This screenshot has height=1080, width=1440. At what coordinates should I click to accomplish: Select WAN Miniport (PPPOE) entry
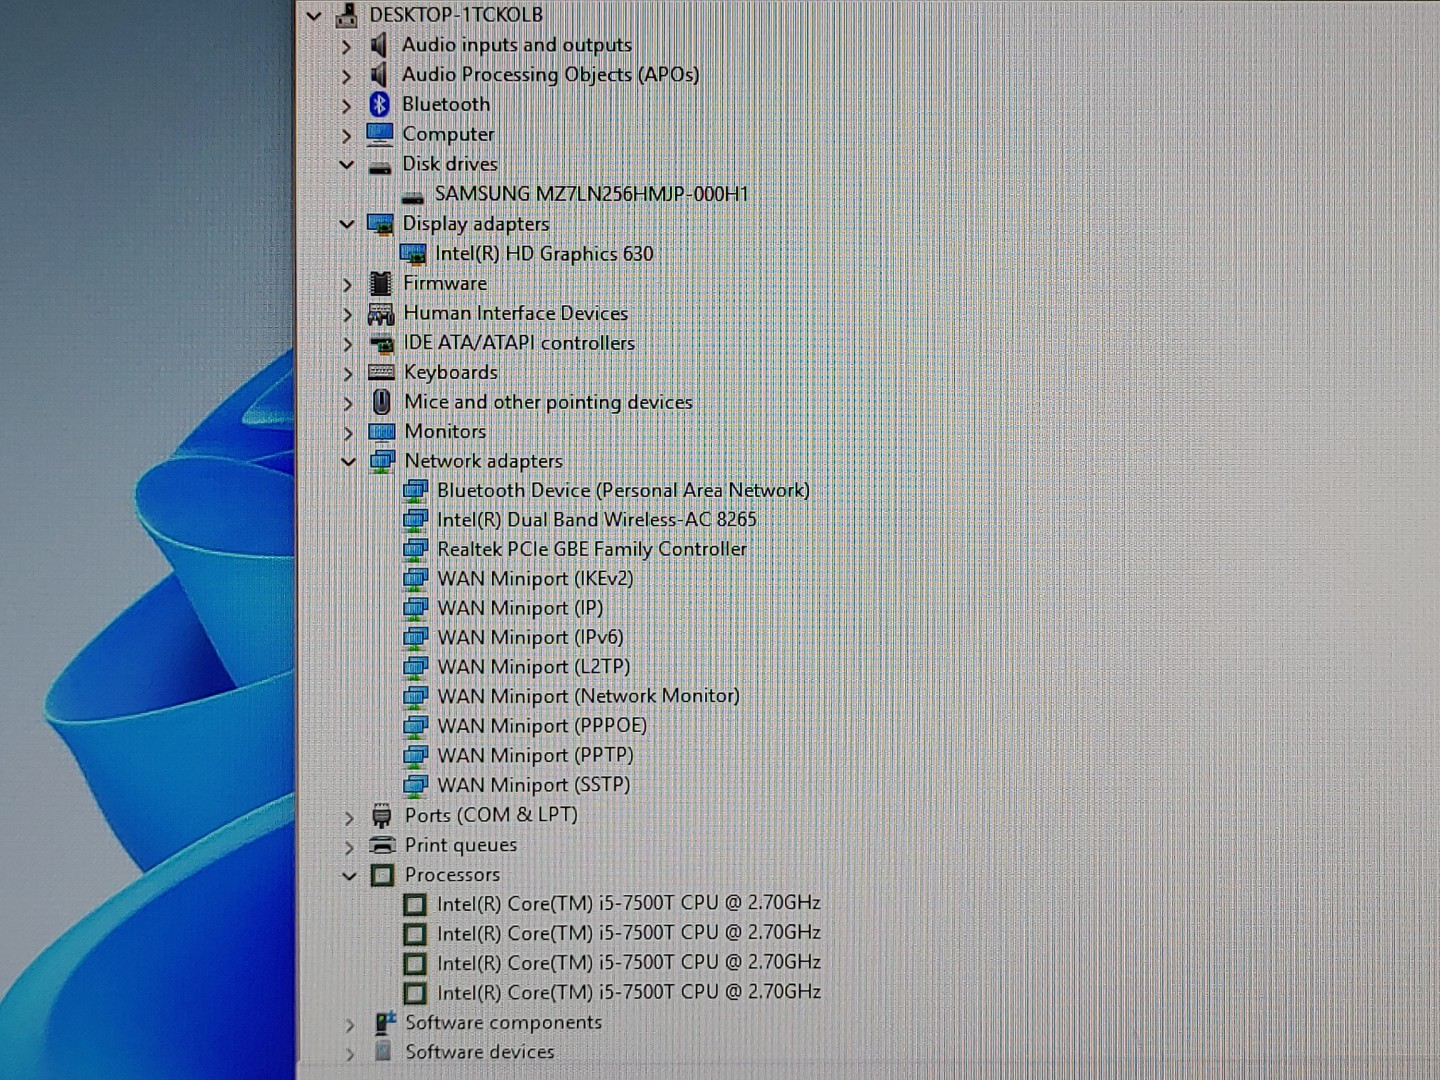pos(542,726)
